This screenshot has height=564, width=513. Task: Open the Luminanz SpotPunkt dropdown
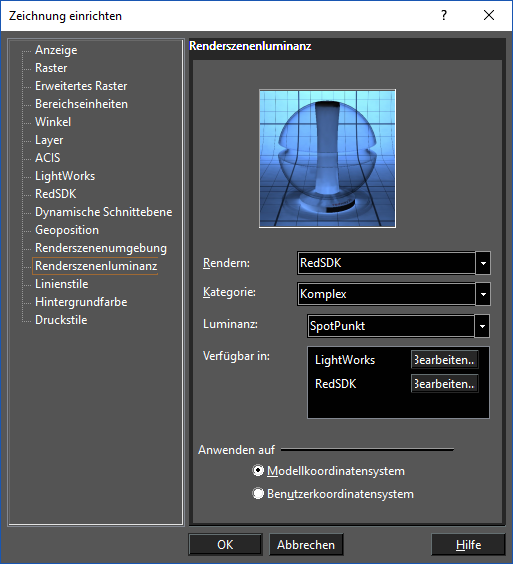482,326
